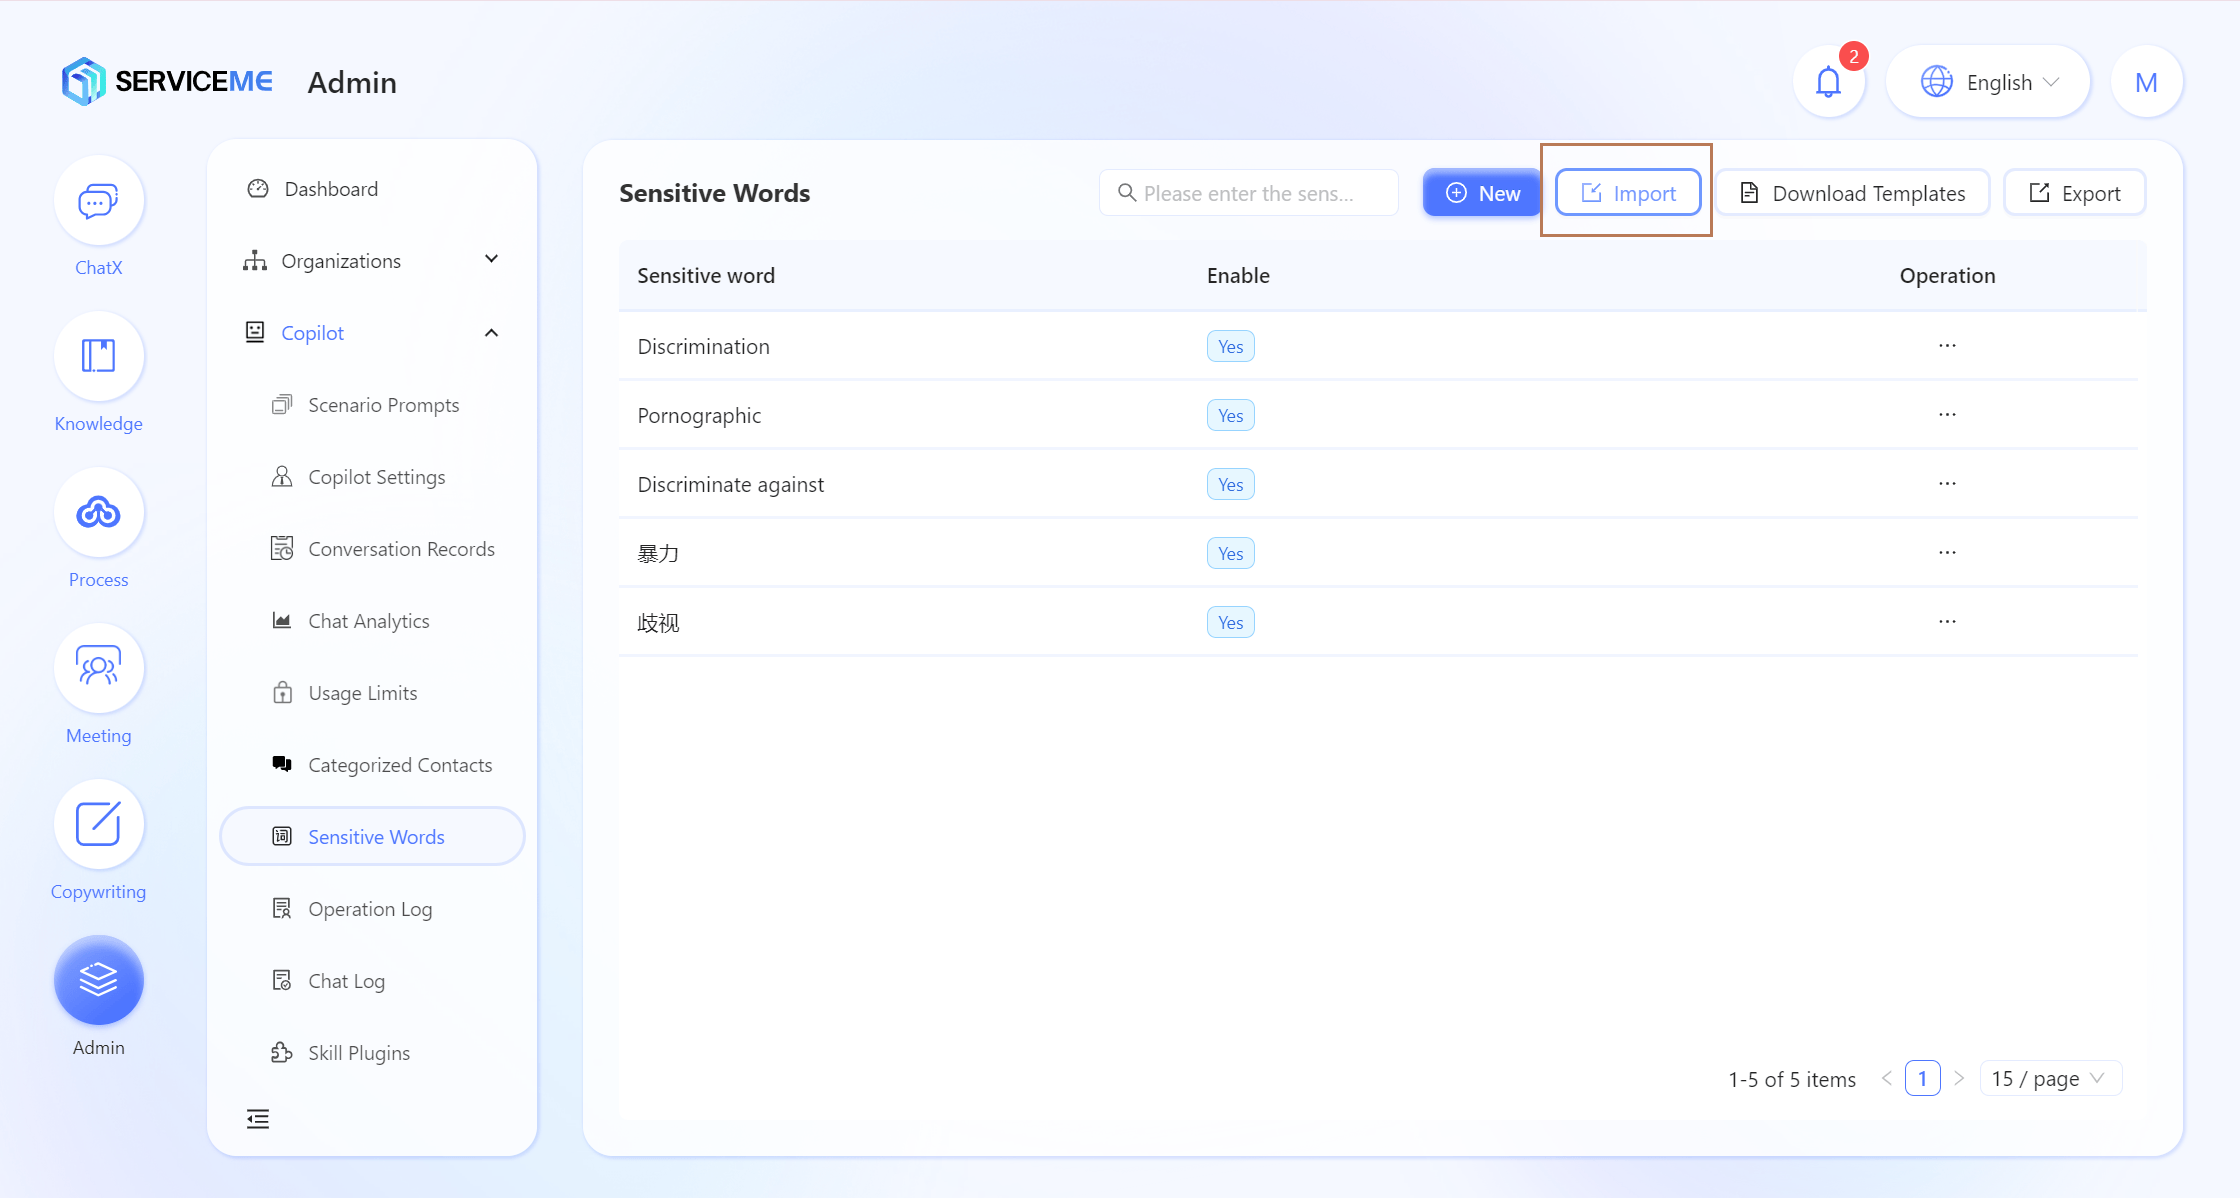This screenshot has width=2240, height=1198.
Task: Open operations menu for Discrimination row
Action: pyautogui.click(x=1946, y=346)
